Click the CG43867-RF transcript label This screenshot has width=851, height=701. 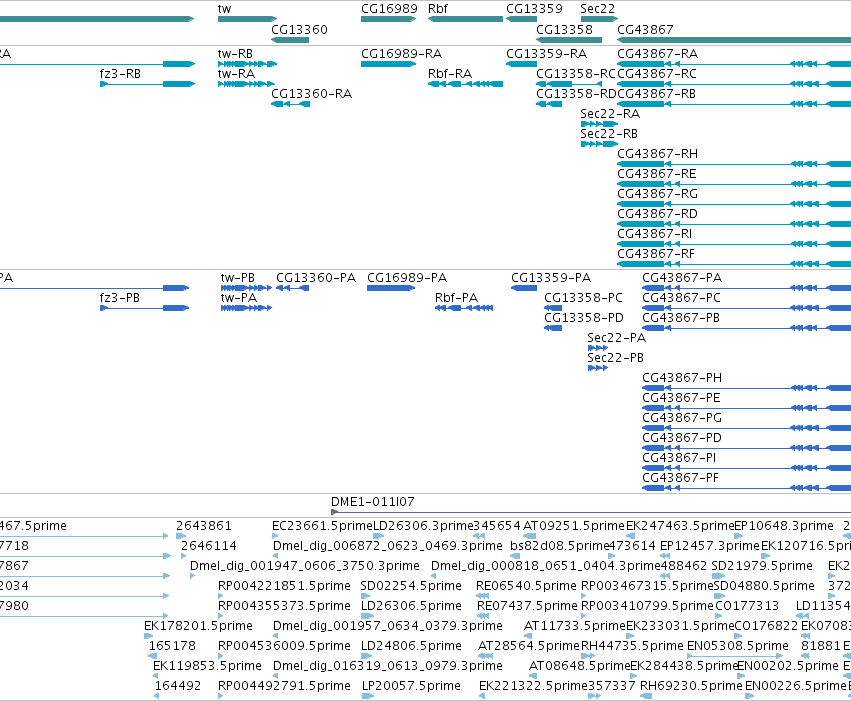click(x=656, y=254)
